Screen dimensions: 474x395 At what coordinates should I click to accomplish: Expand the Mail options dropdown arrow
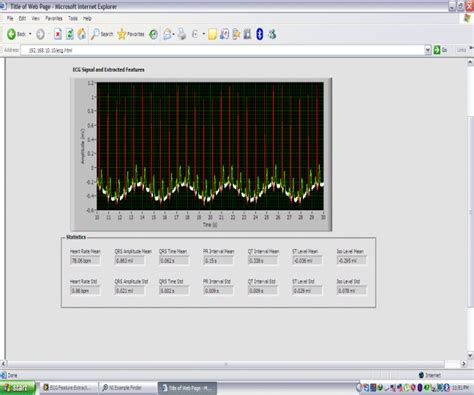click(174, 34)
